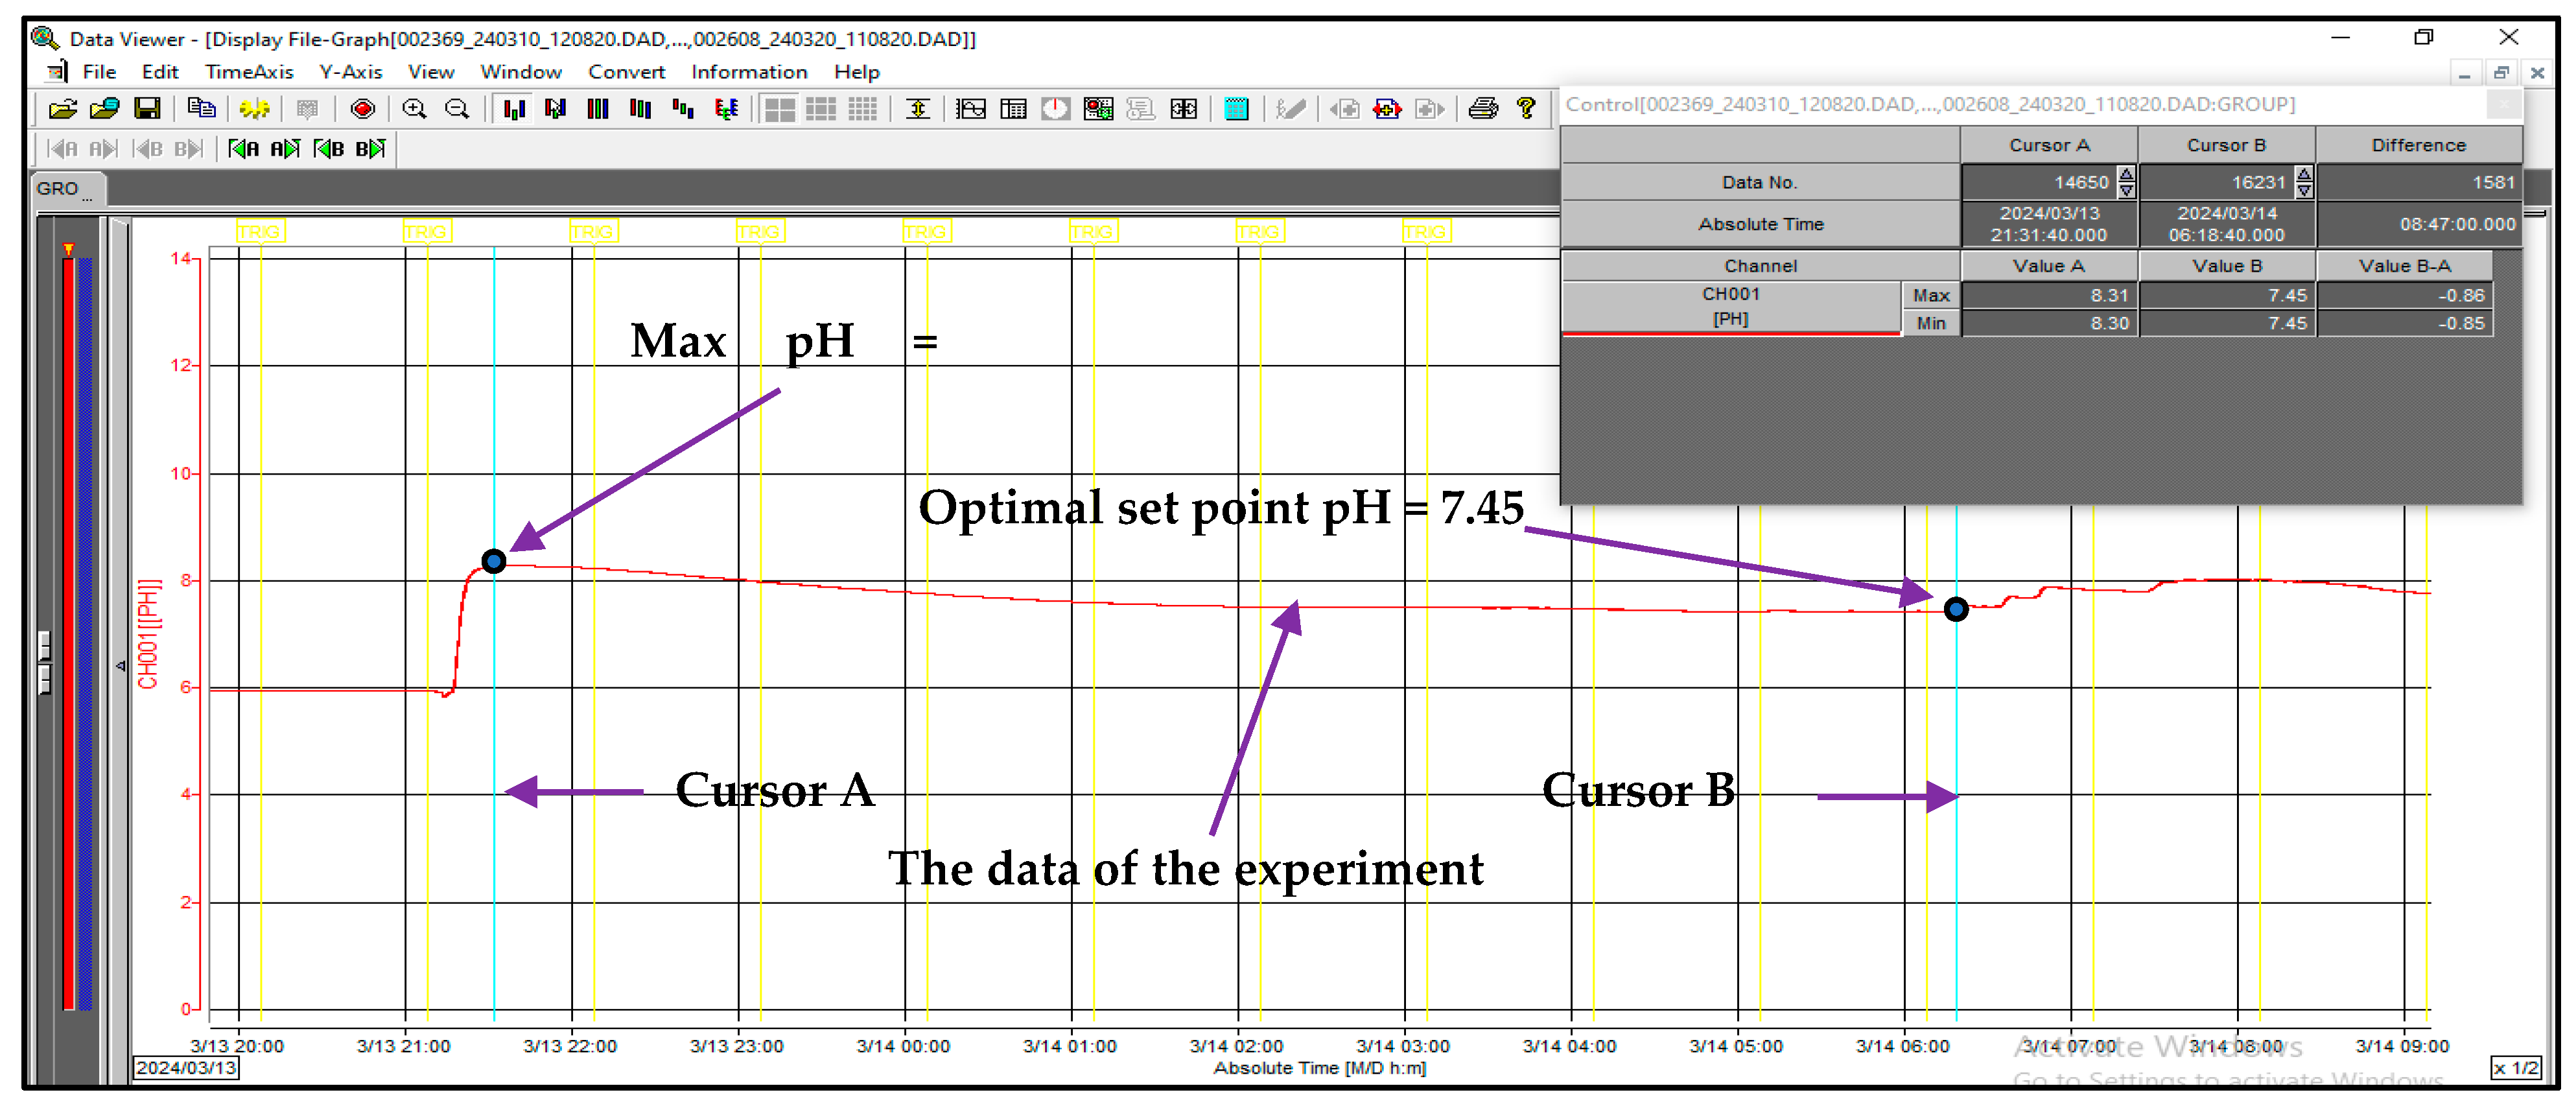Select the fine grid layout icon
Screen dimensions: 2576x1112
[862, 108]
